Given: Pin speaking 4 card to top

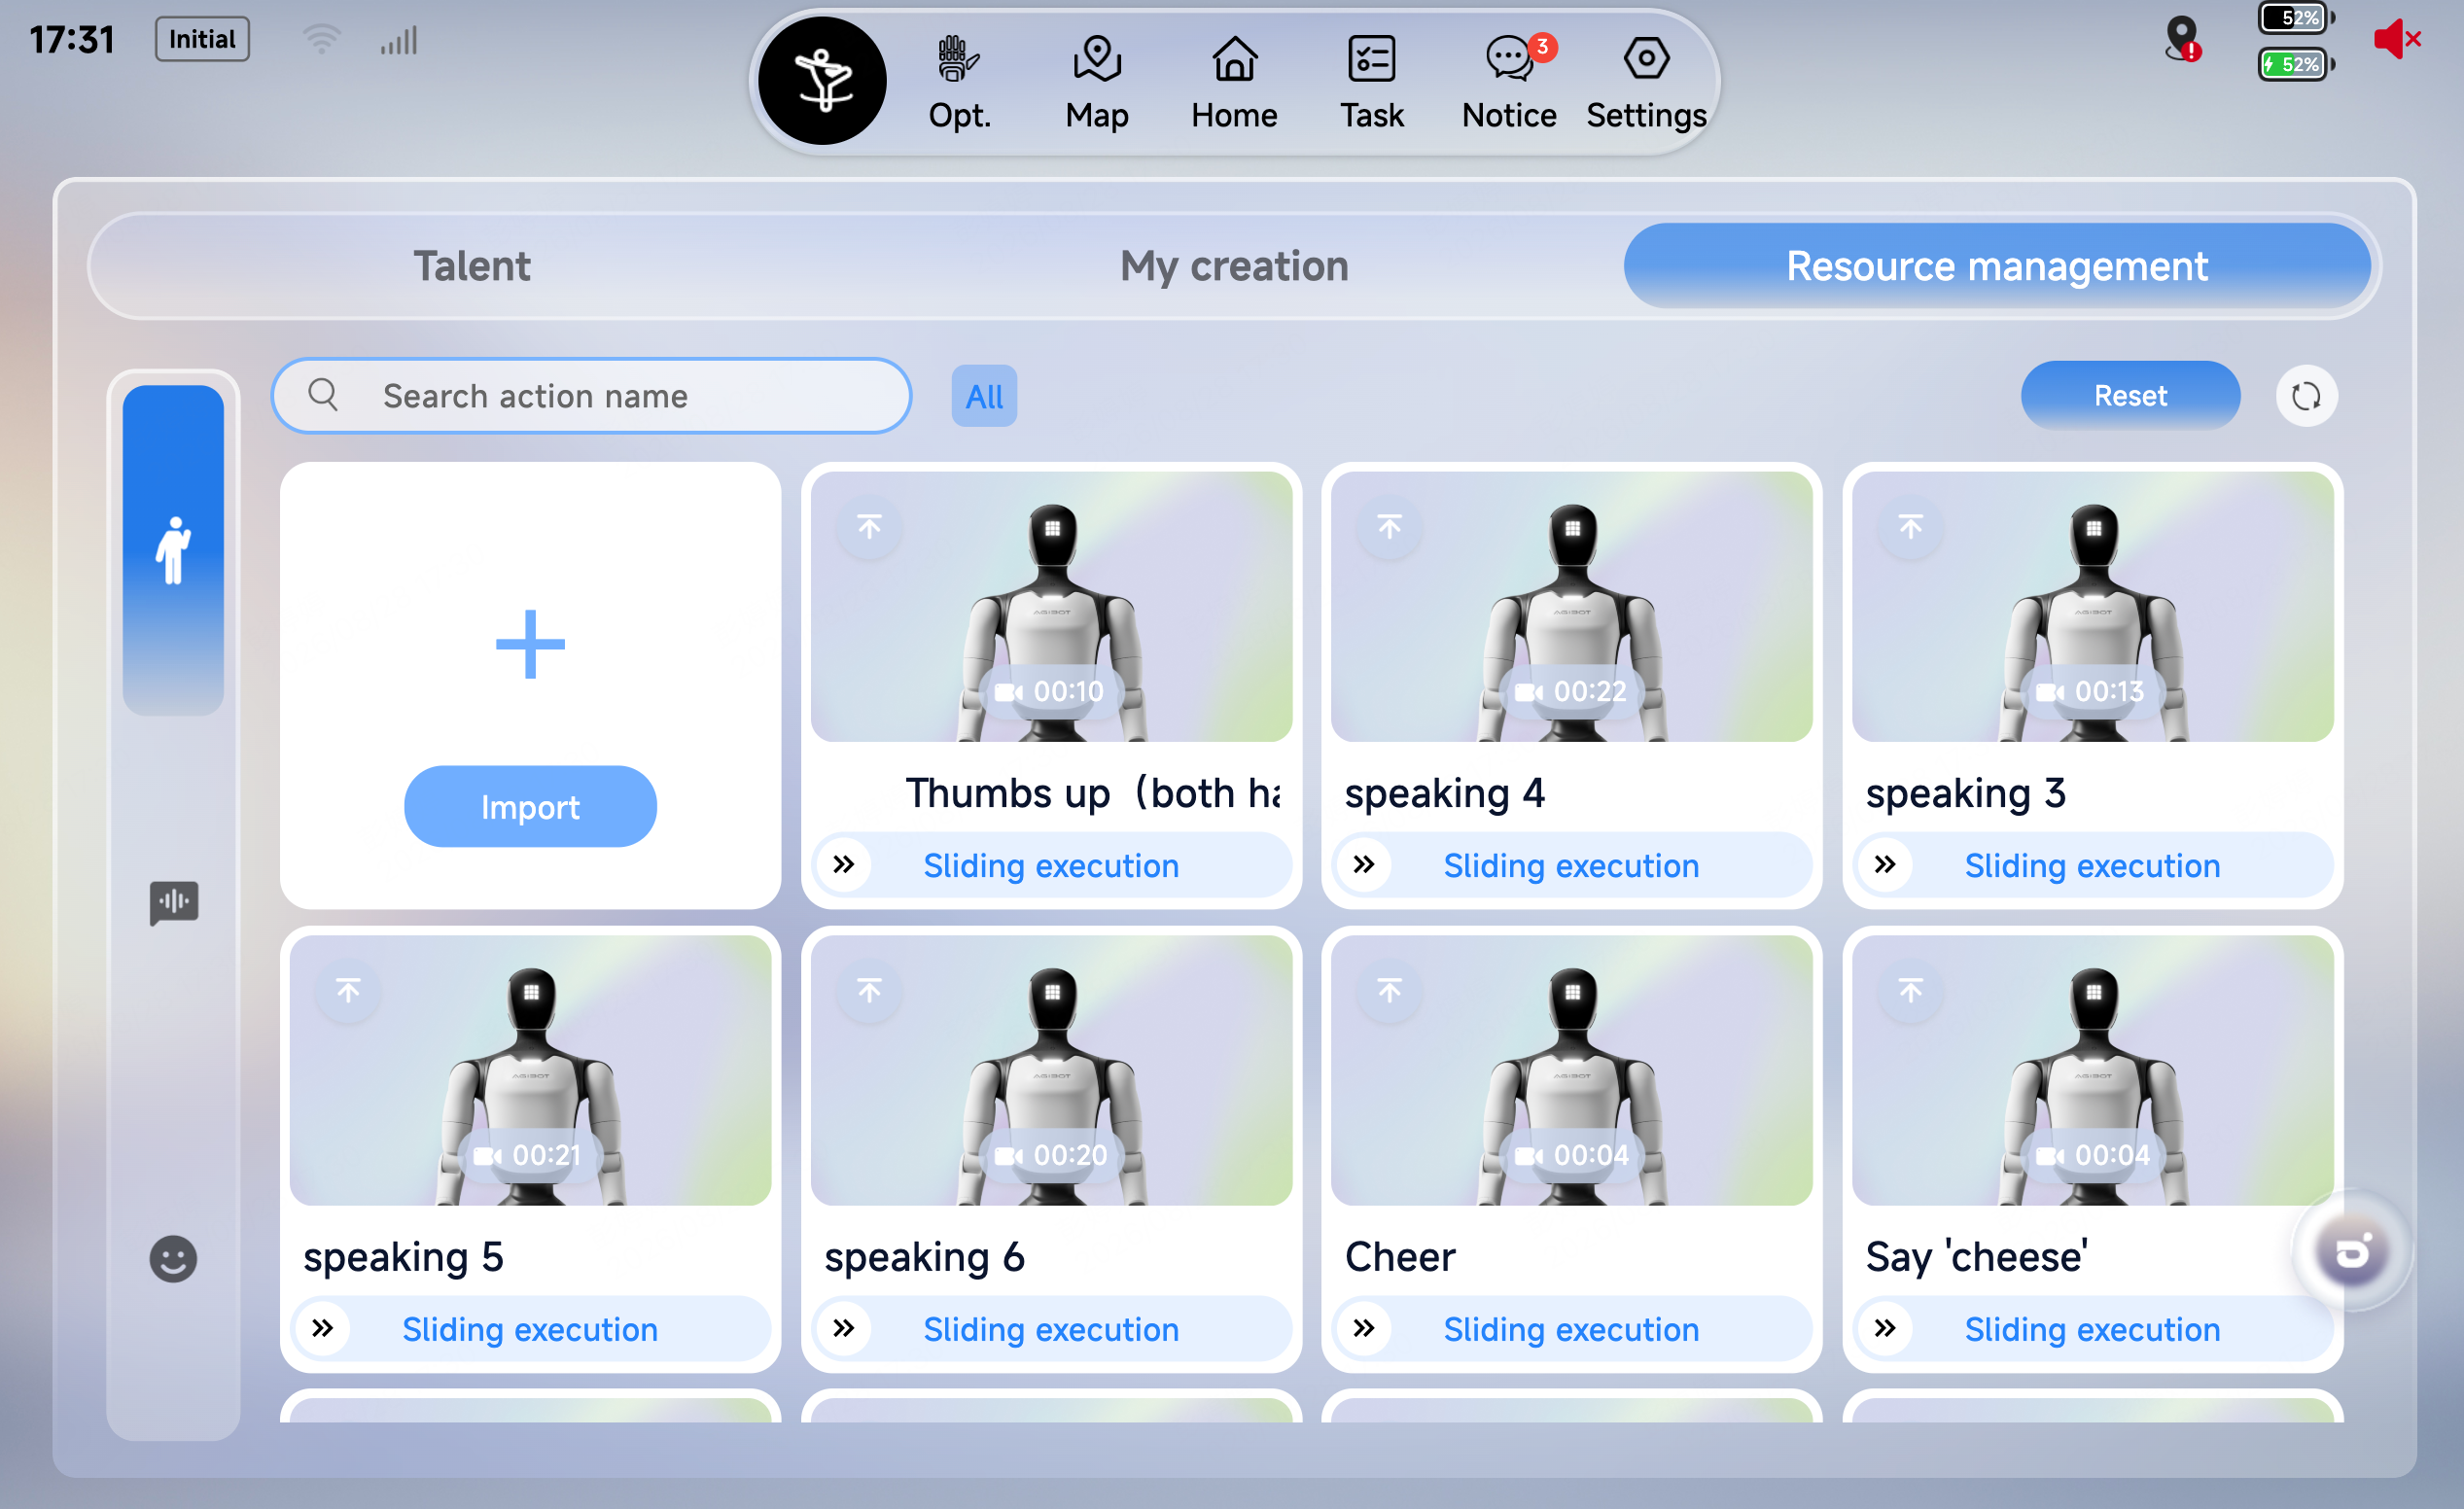Looking at the screenshot, I should pyautogui.click(x=1390, y=526).
